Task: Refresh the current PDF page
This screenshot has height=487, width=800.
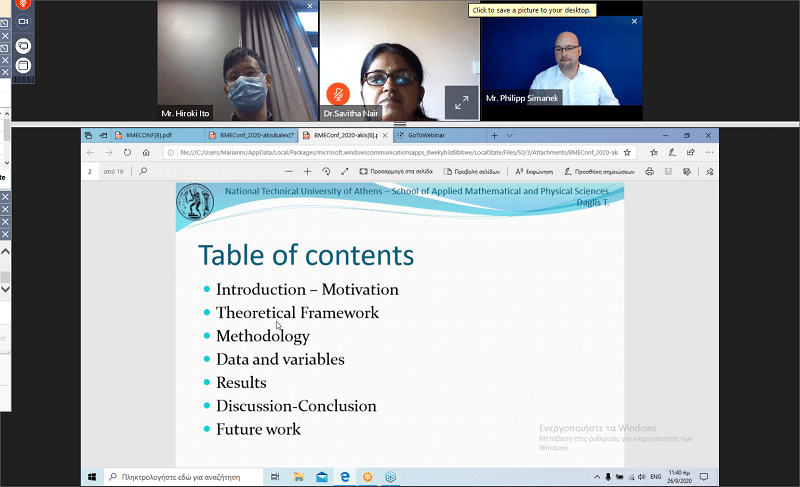Action: (x=127, y=153)
